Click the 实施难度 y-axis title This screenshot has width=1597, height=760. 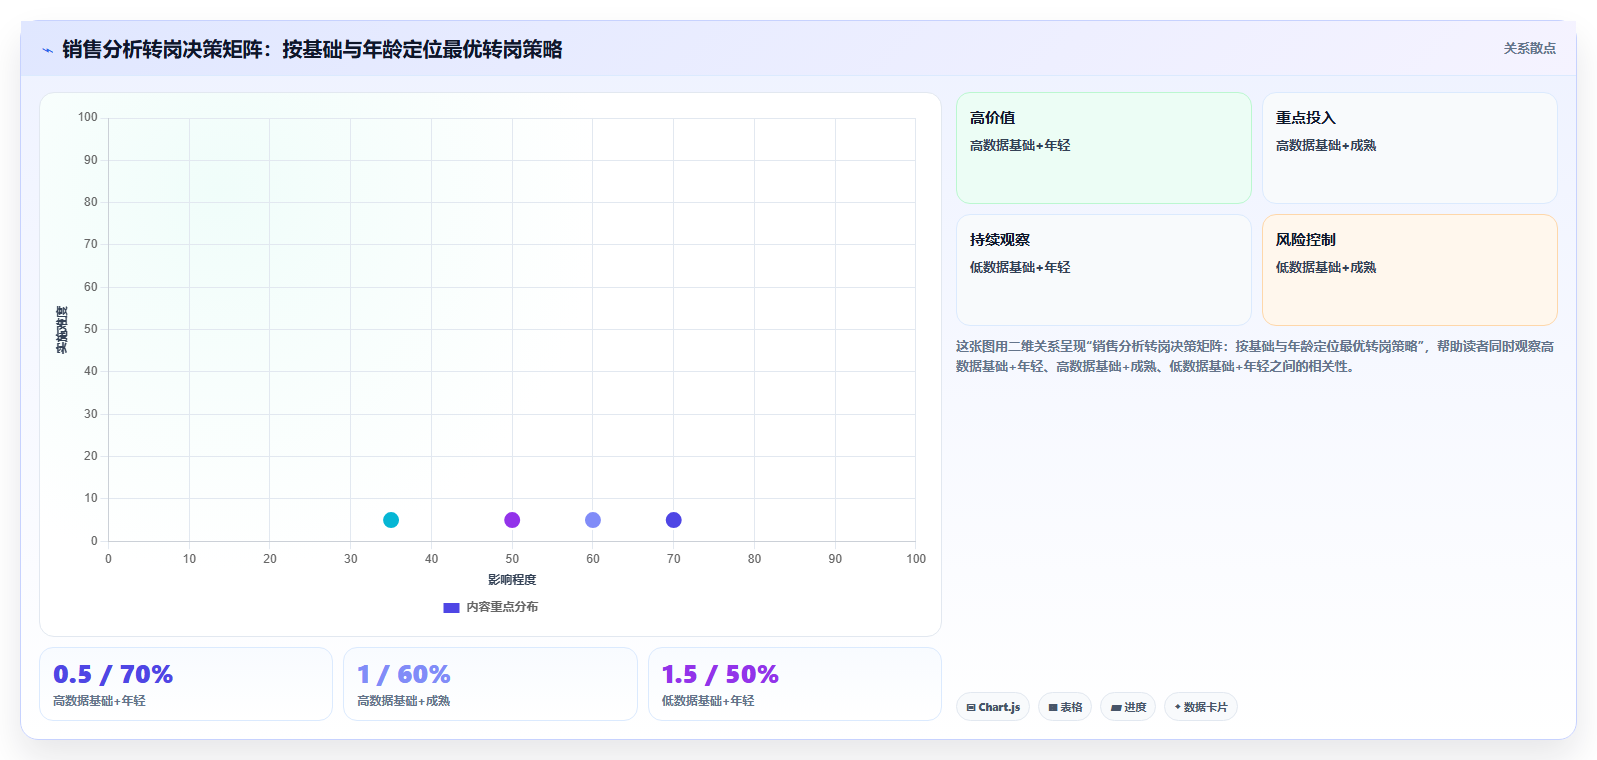point(62,330)
